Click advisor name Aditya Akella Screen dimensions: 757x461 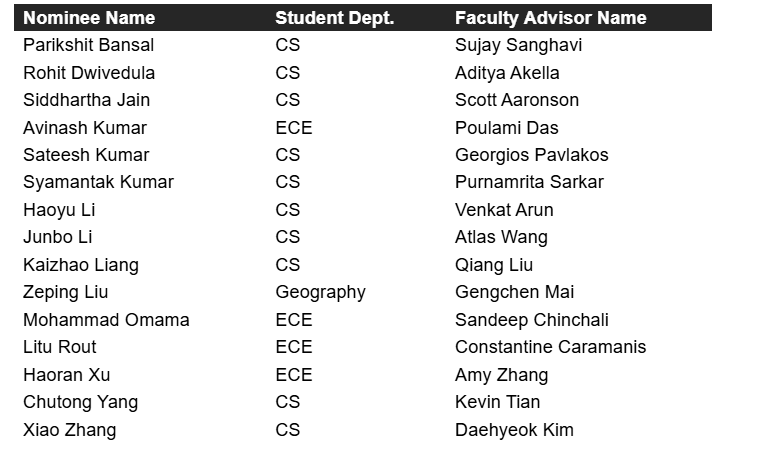(507, 73)
